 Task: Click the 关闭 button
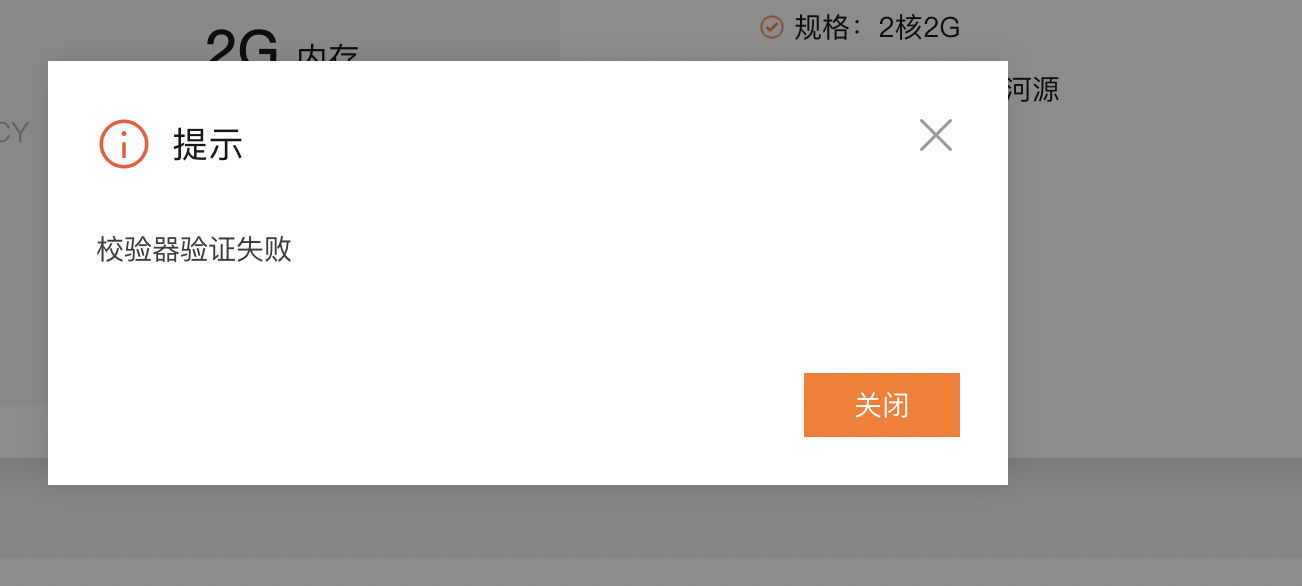[x=882, y=405]
